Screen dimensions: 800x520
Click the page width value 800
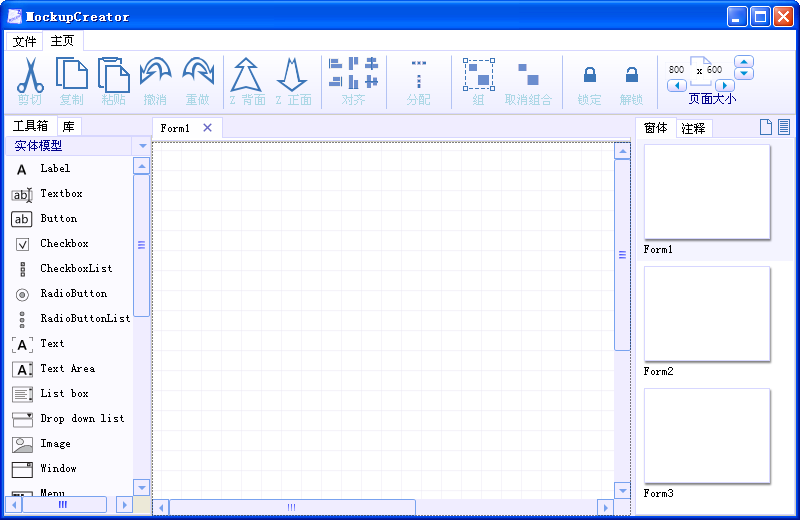[676, 70]
